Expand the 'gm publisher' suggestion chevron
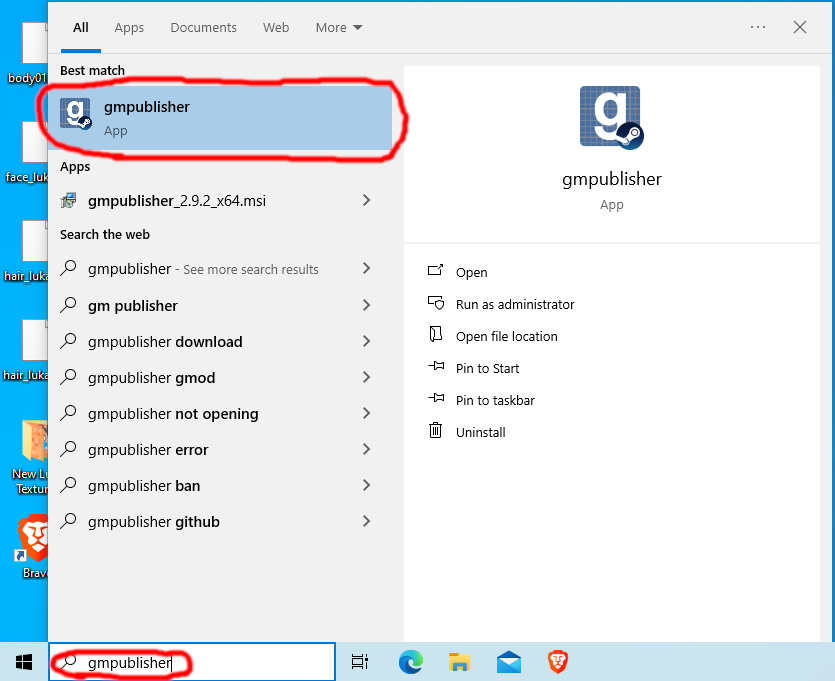Screen dimensions: 835x681 pos(366,305)
